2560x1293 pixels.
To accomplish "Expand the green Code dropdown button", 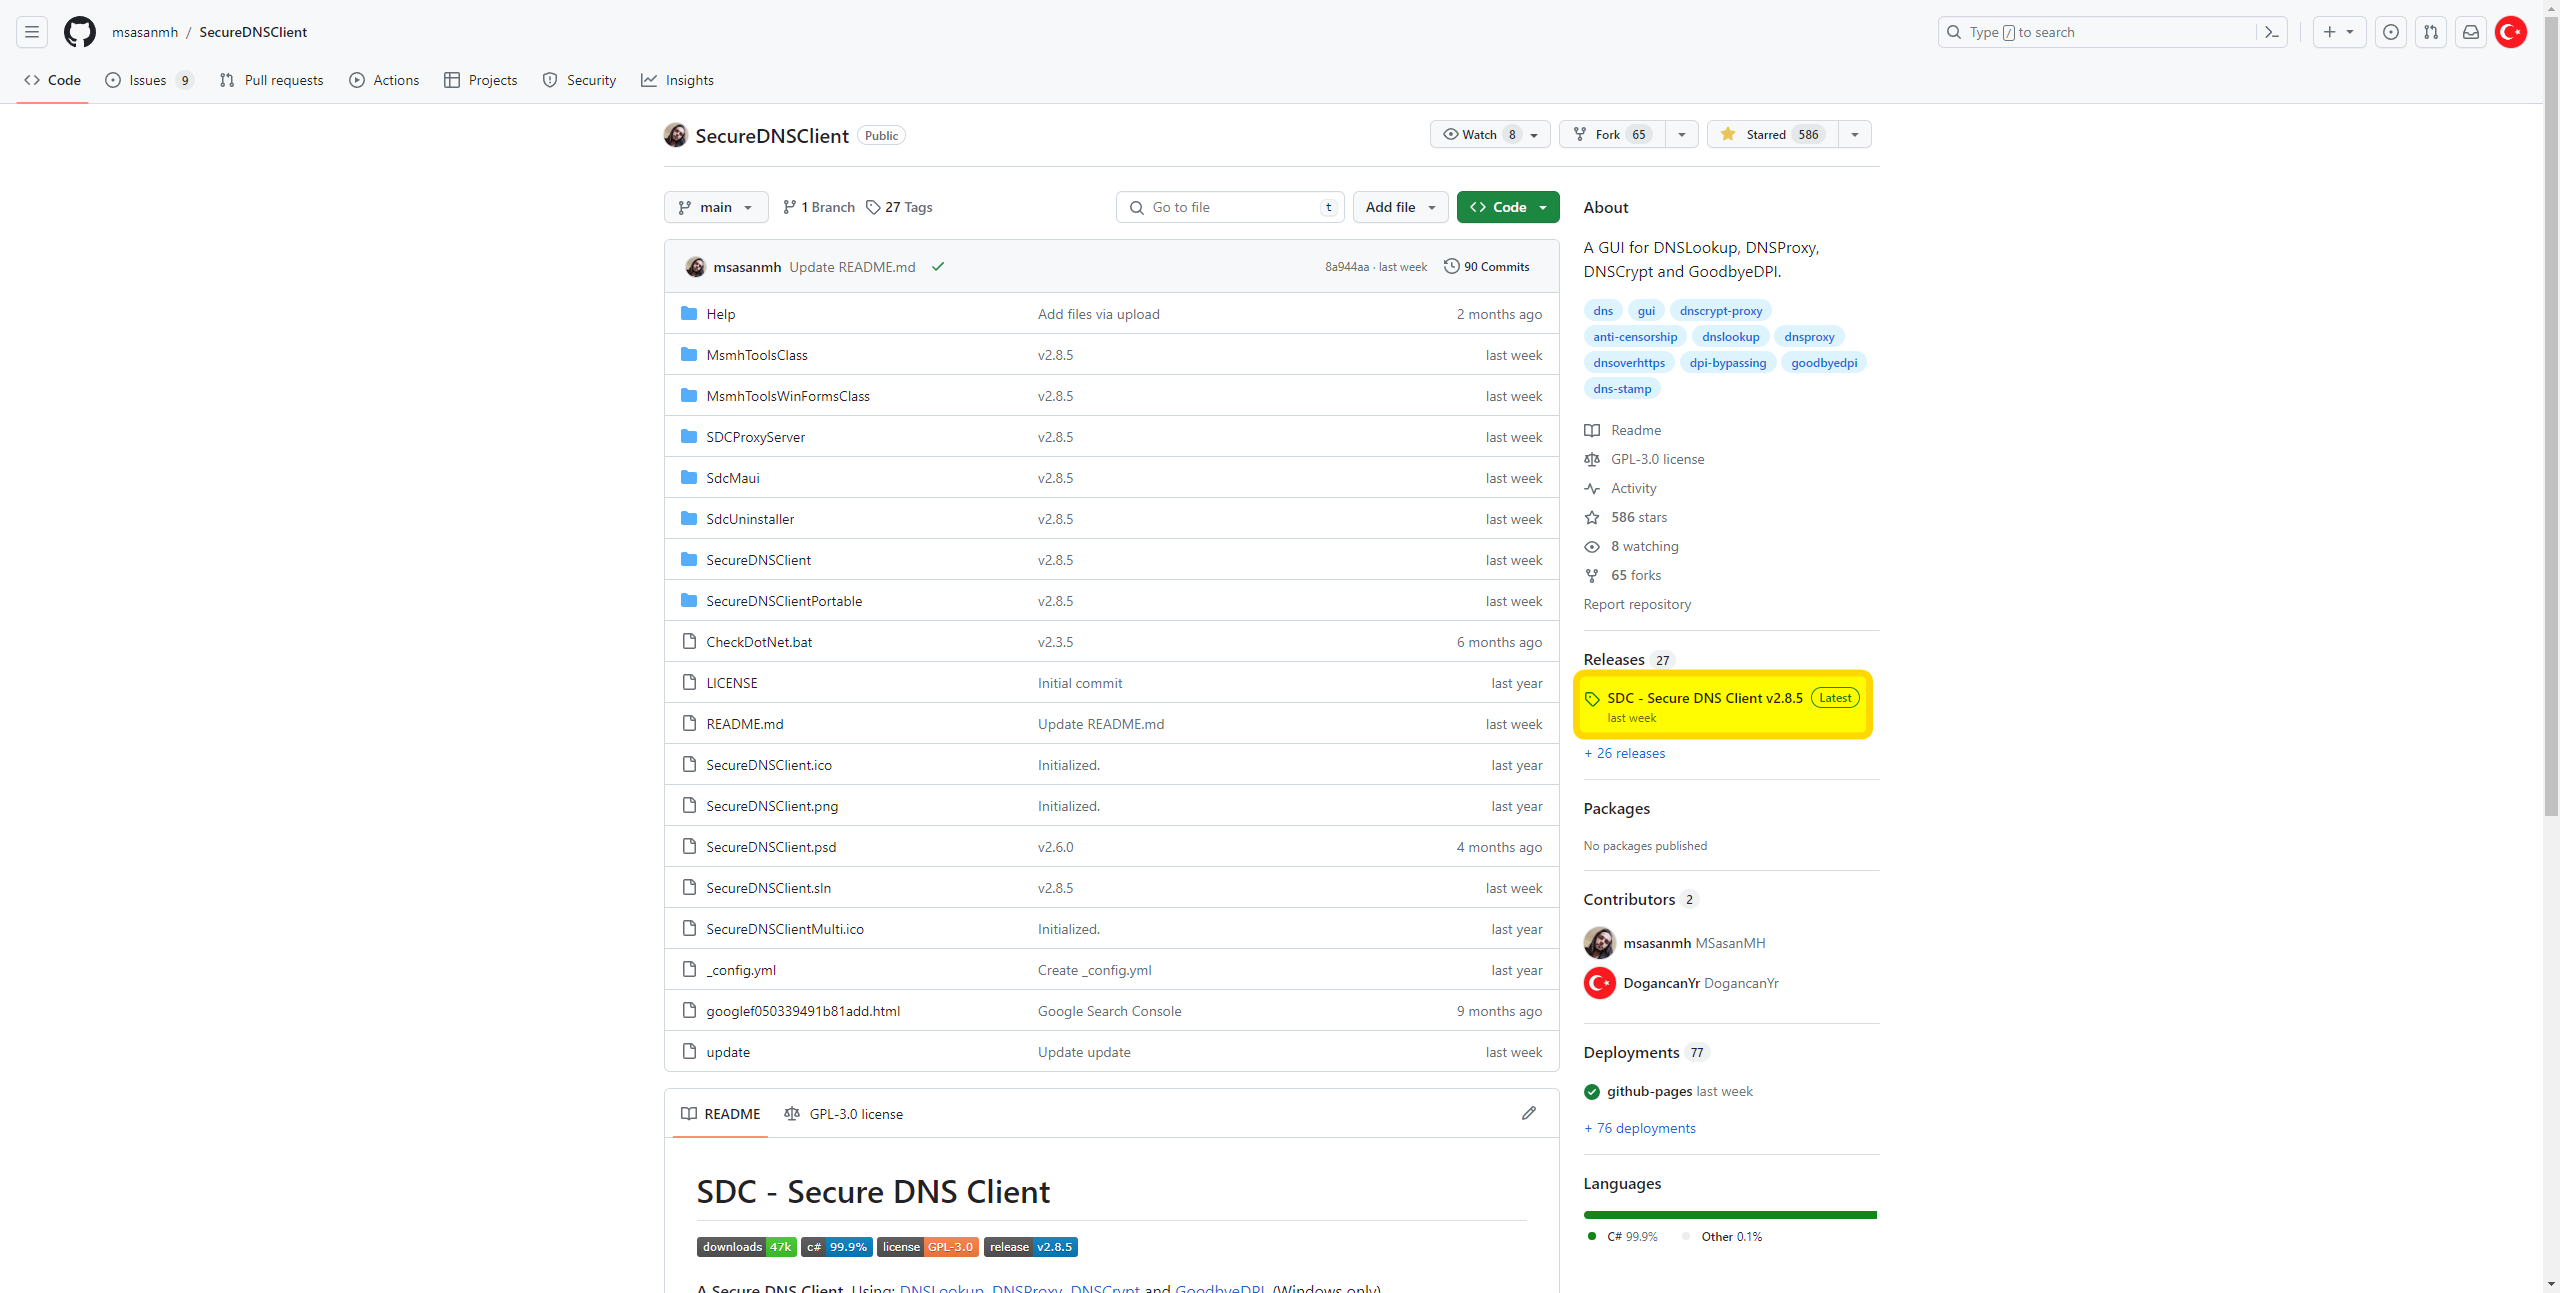I will pyautogui.click(x=1508, y=207).
